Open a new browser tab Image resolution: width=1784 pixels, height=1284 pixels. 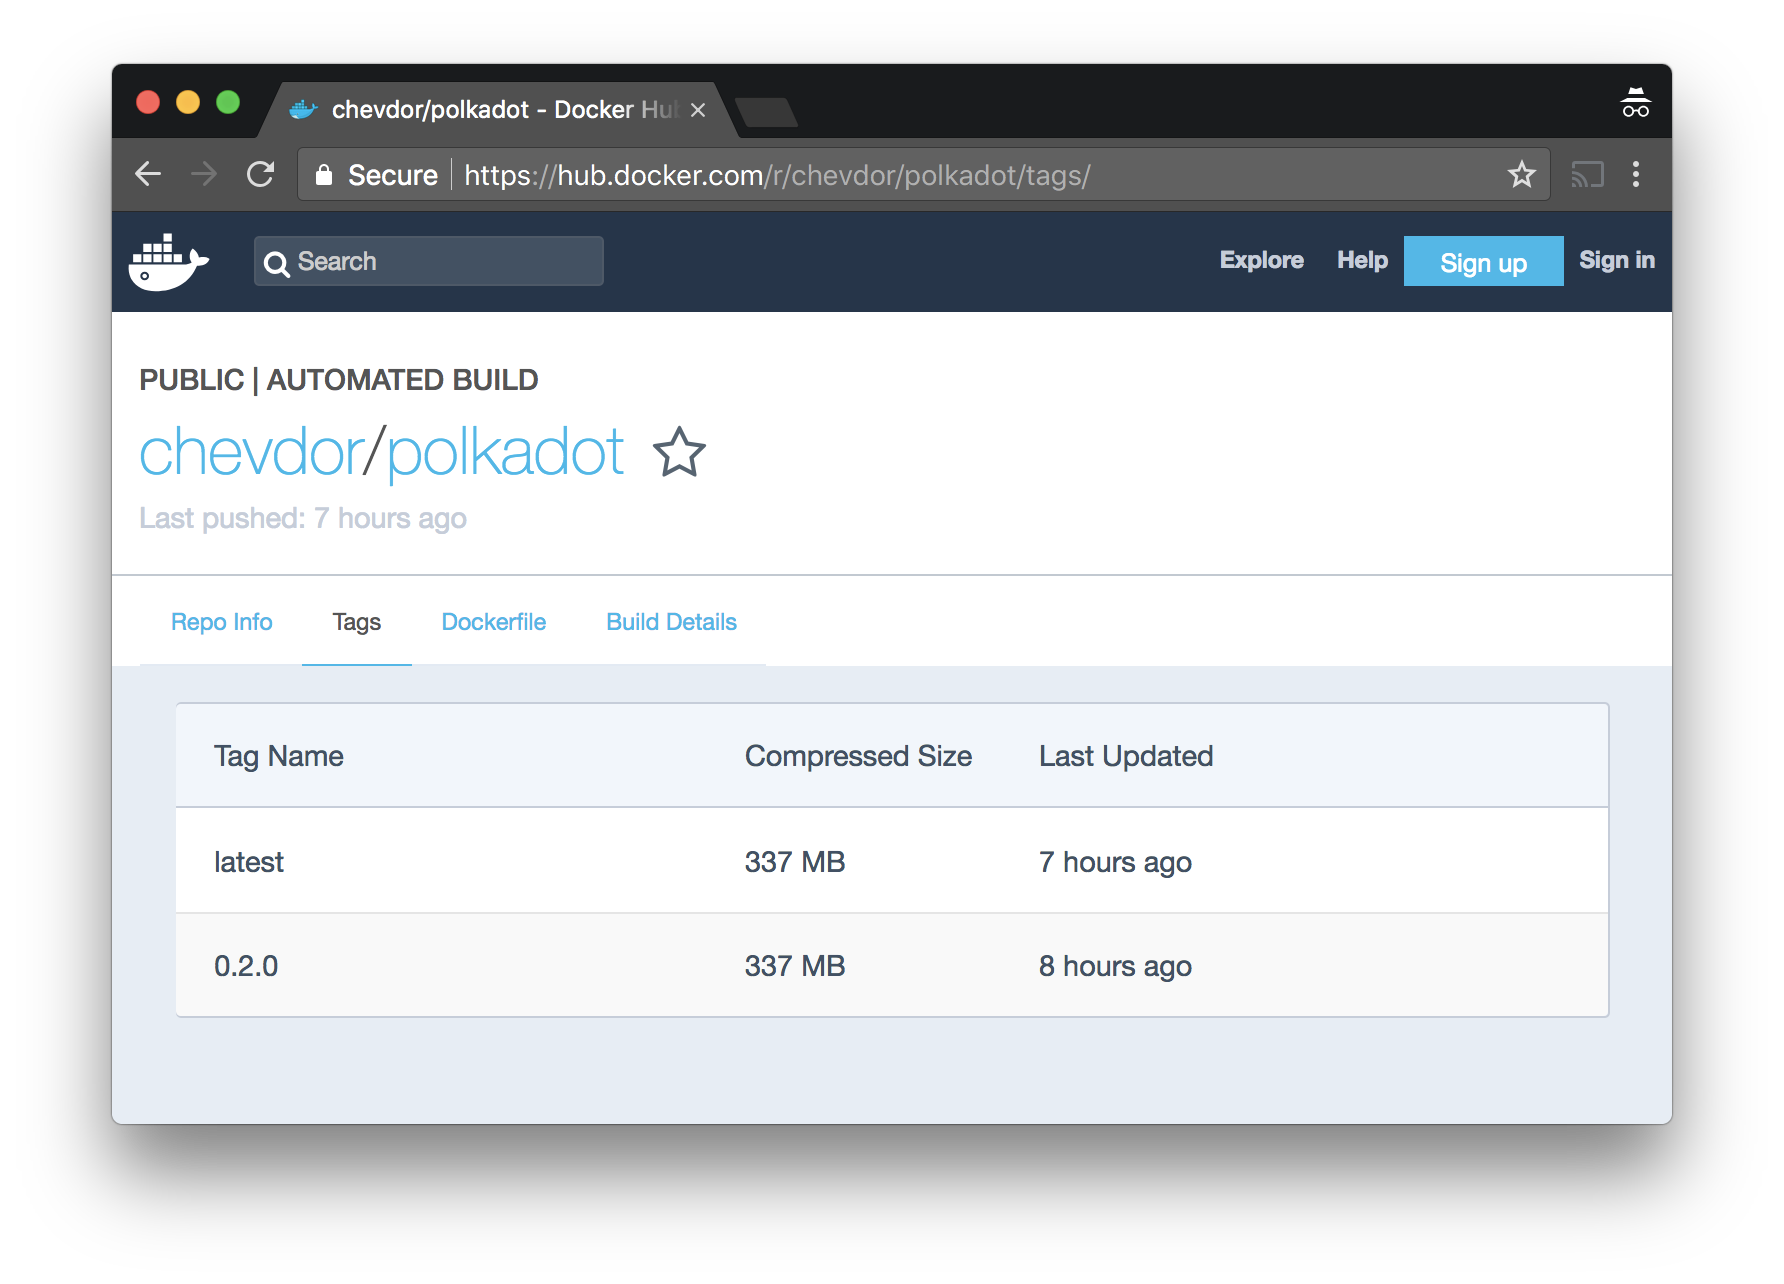[765, 112]
